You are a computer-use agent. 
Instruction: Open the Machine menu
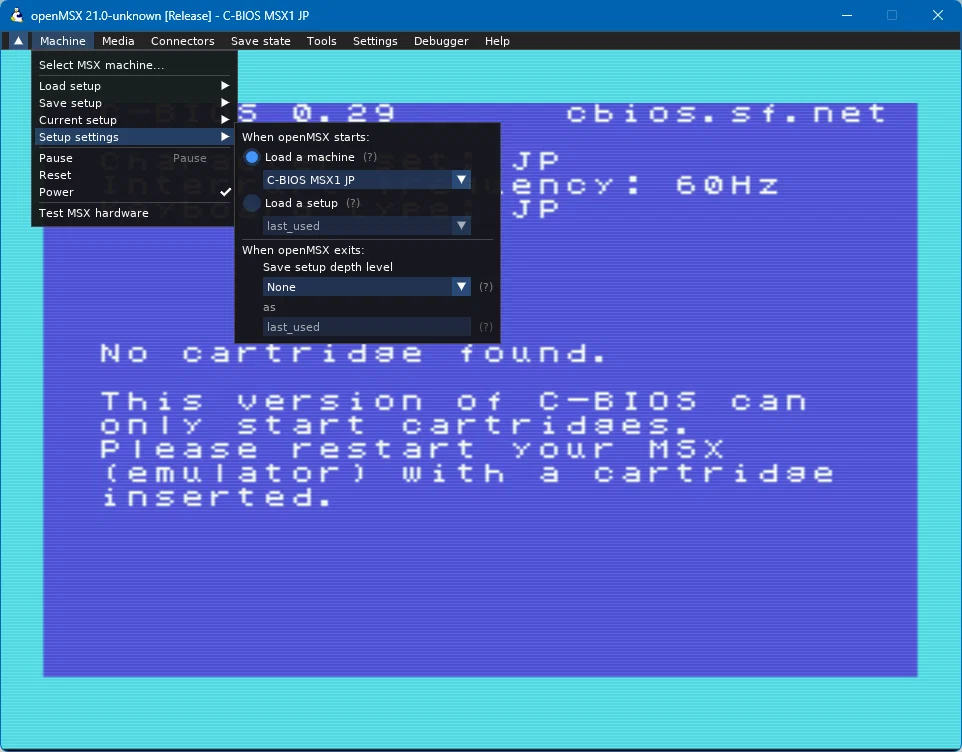63,40
